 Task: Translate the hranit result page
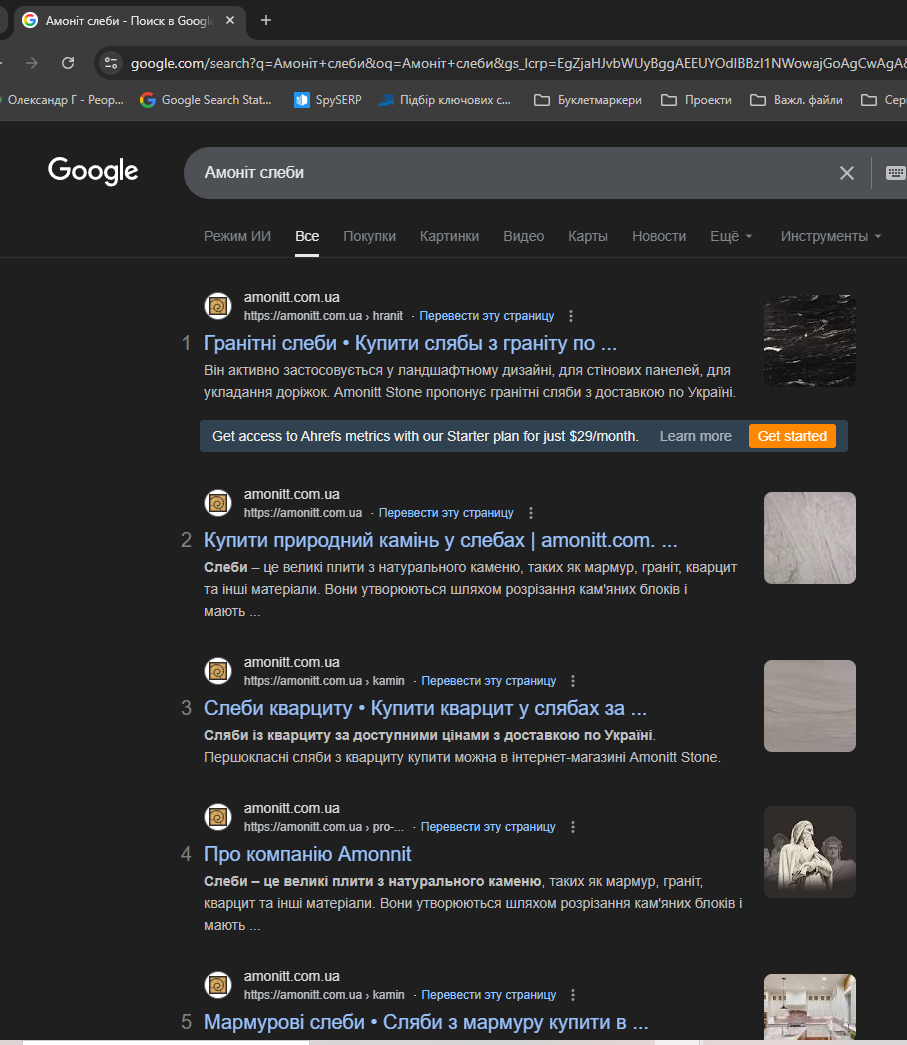pos(486,316)
